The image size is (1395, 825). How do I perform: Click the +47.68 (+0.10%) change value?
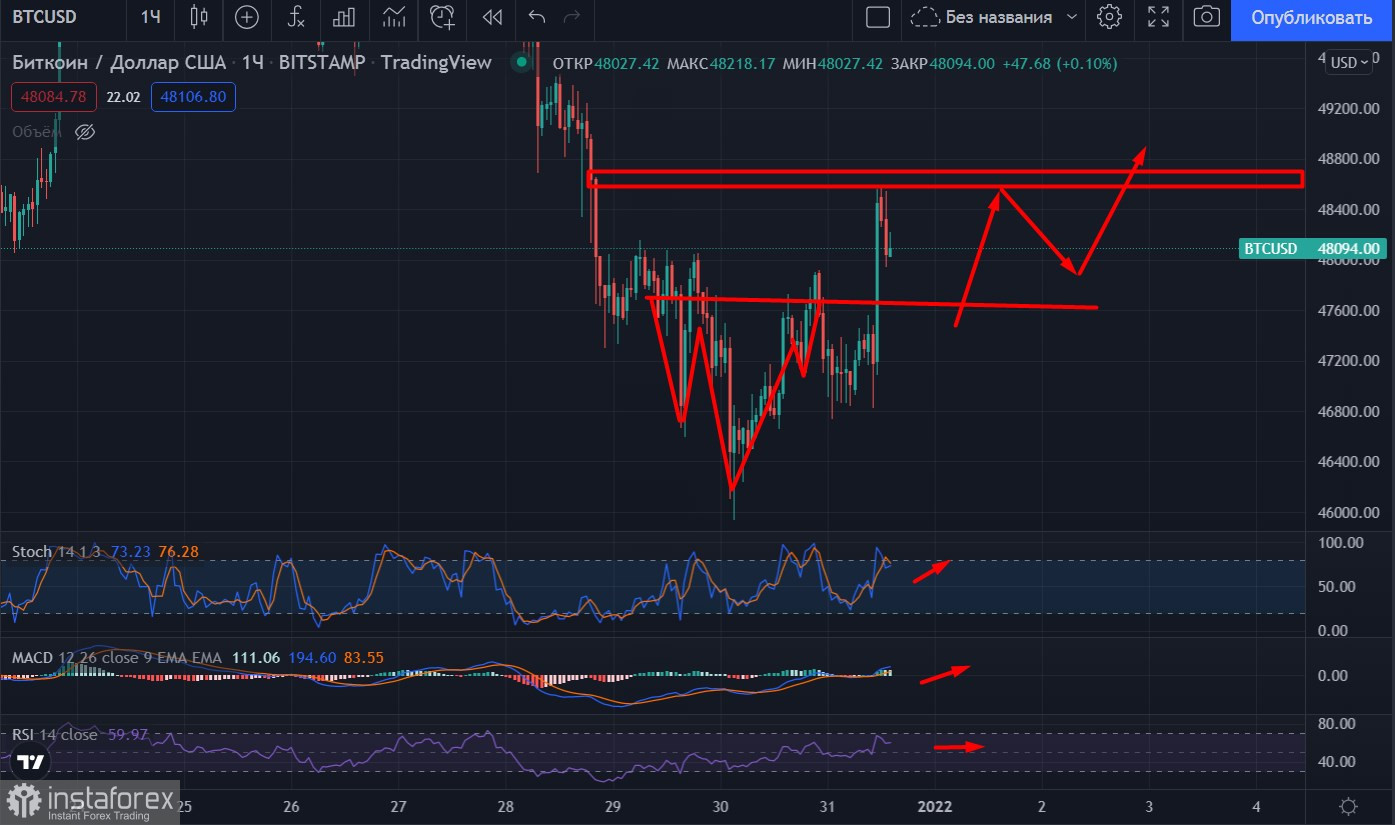(1060, 63)
